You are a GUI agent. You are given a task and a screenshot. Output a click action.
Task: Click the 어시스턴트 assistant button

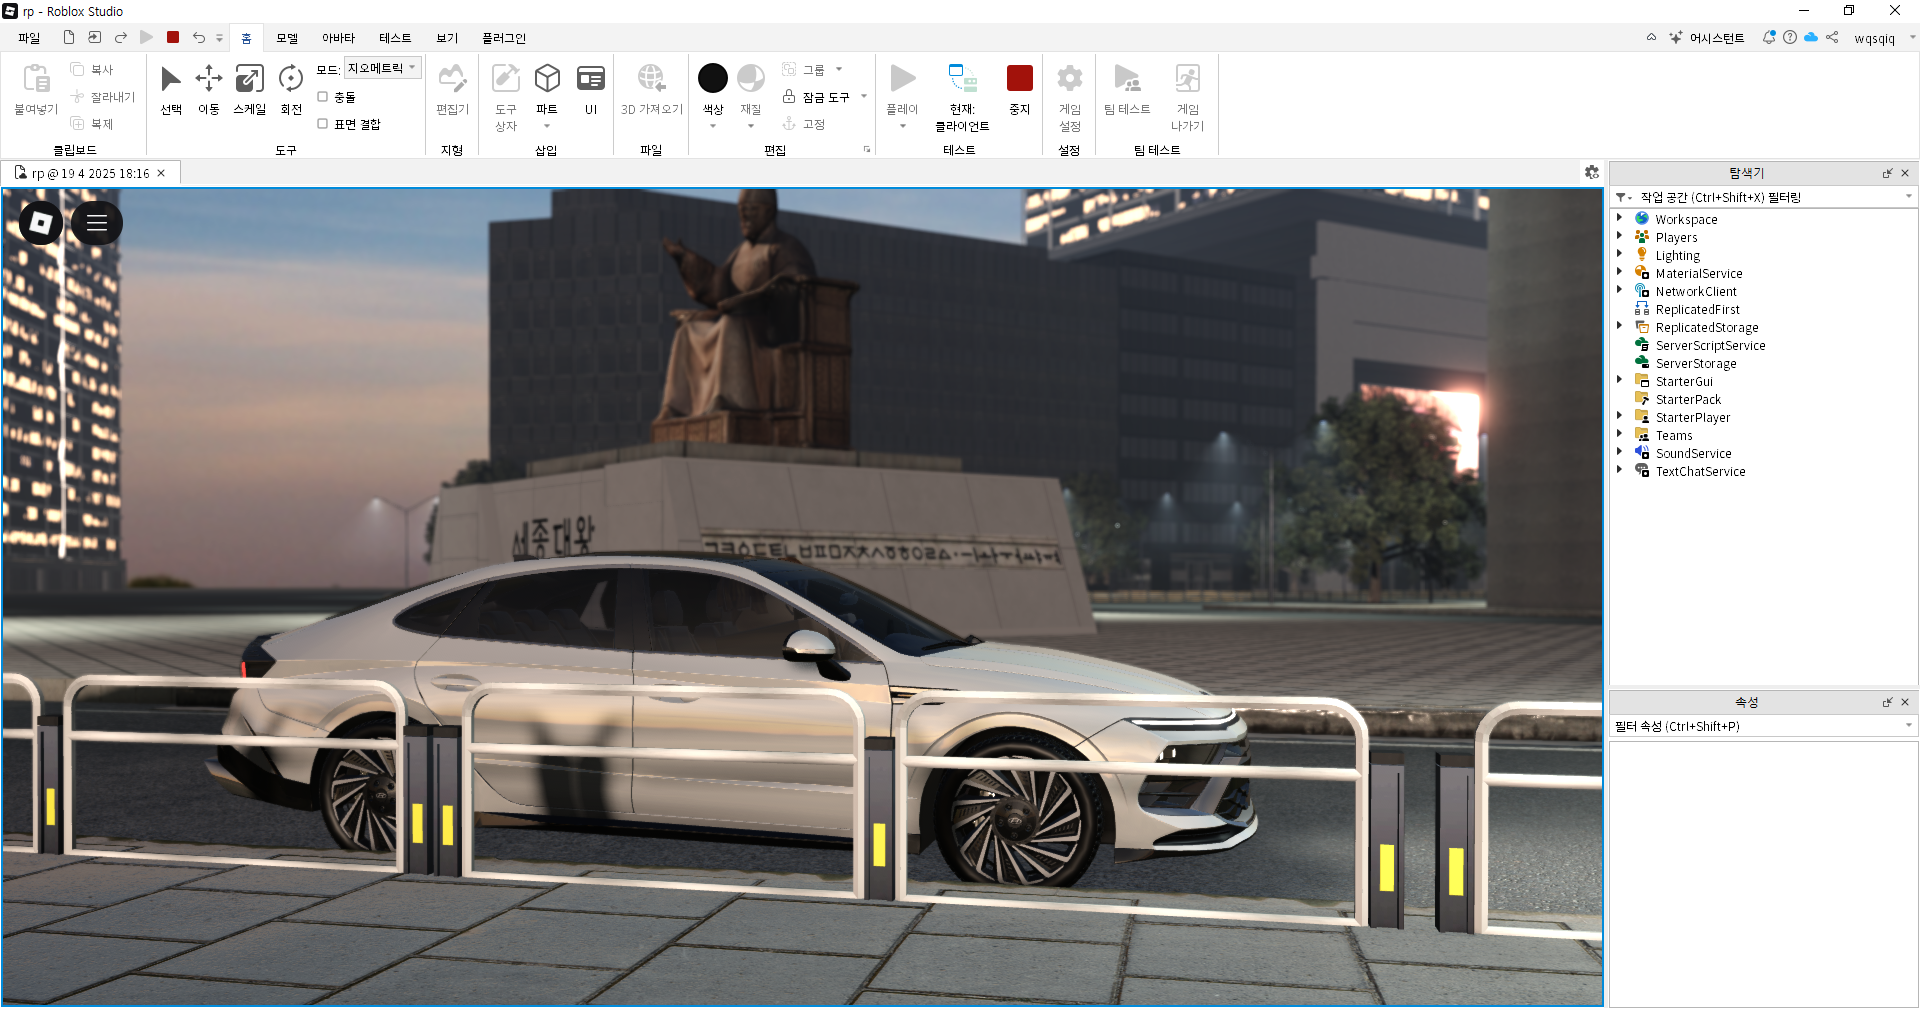(1706, 38)
